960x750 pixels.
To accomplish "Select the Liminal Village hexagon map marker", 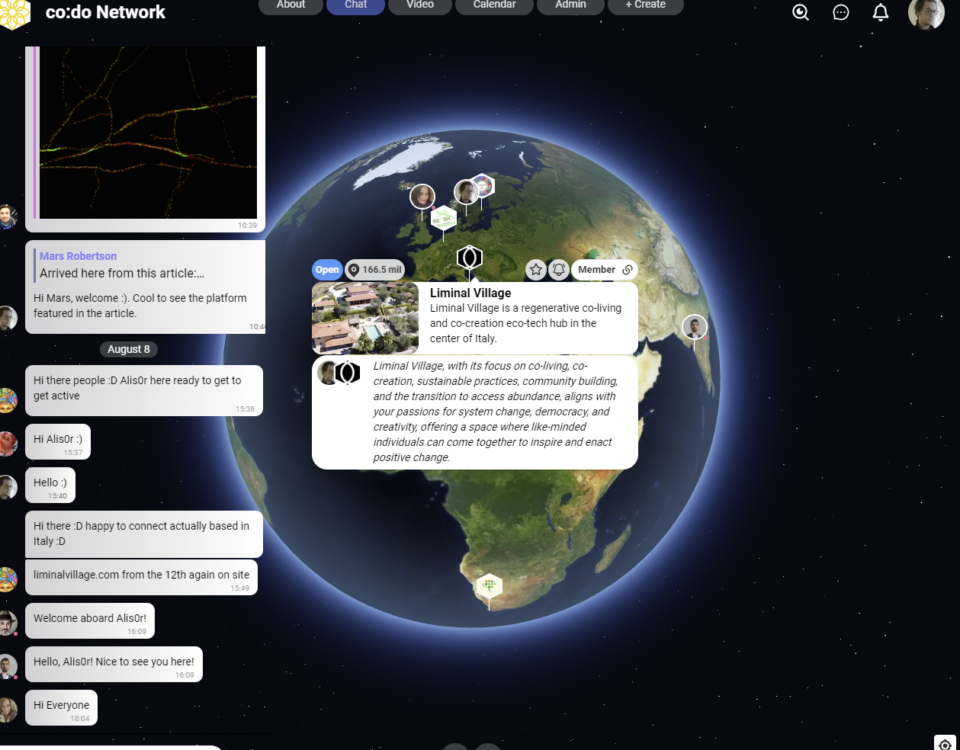I will pyautogui.click(x=470, y=258).
